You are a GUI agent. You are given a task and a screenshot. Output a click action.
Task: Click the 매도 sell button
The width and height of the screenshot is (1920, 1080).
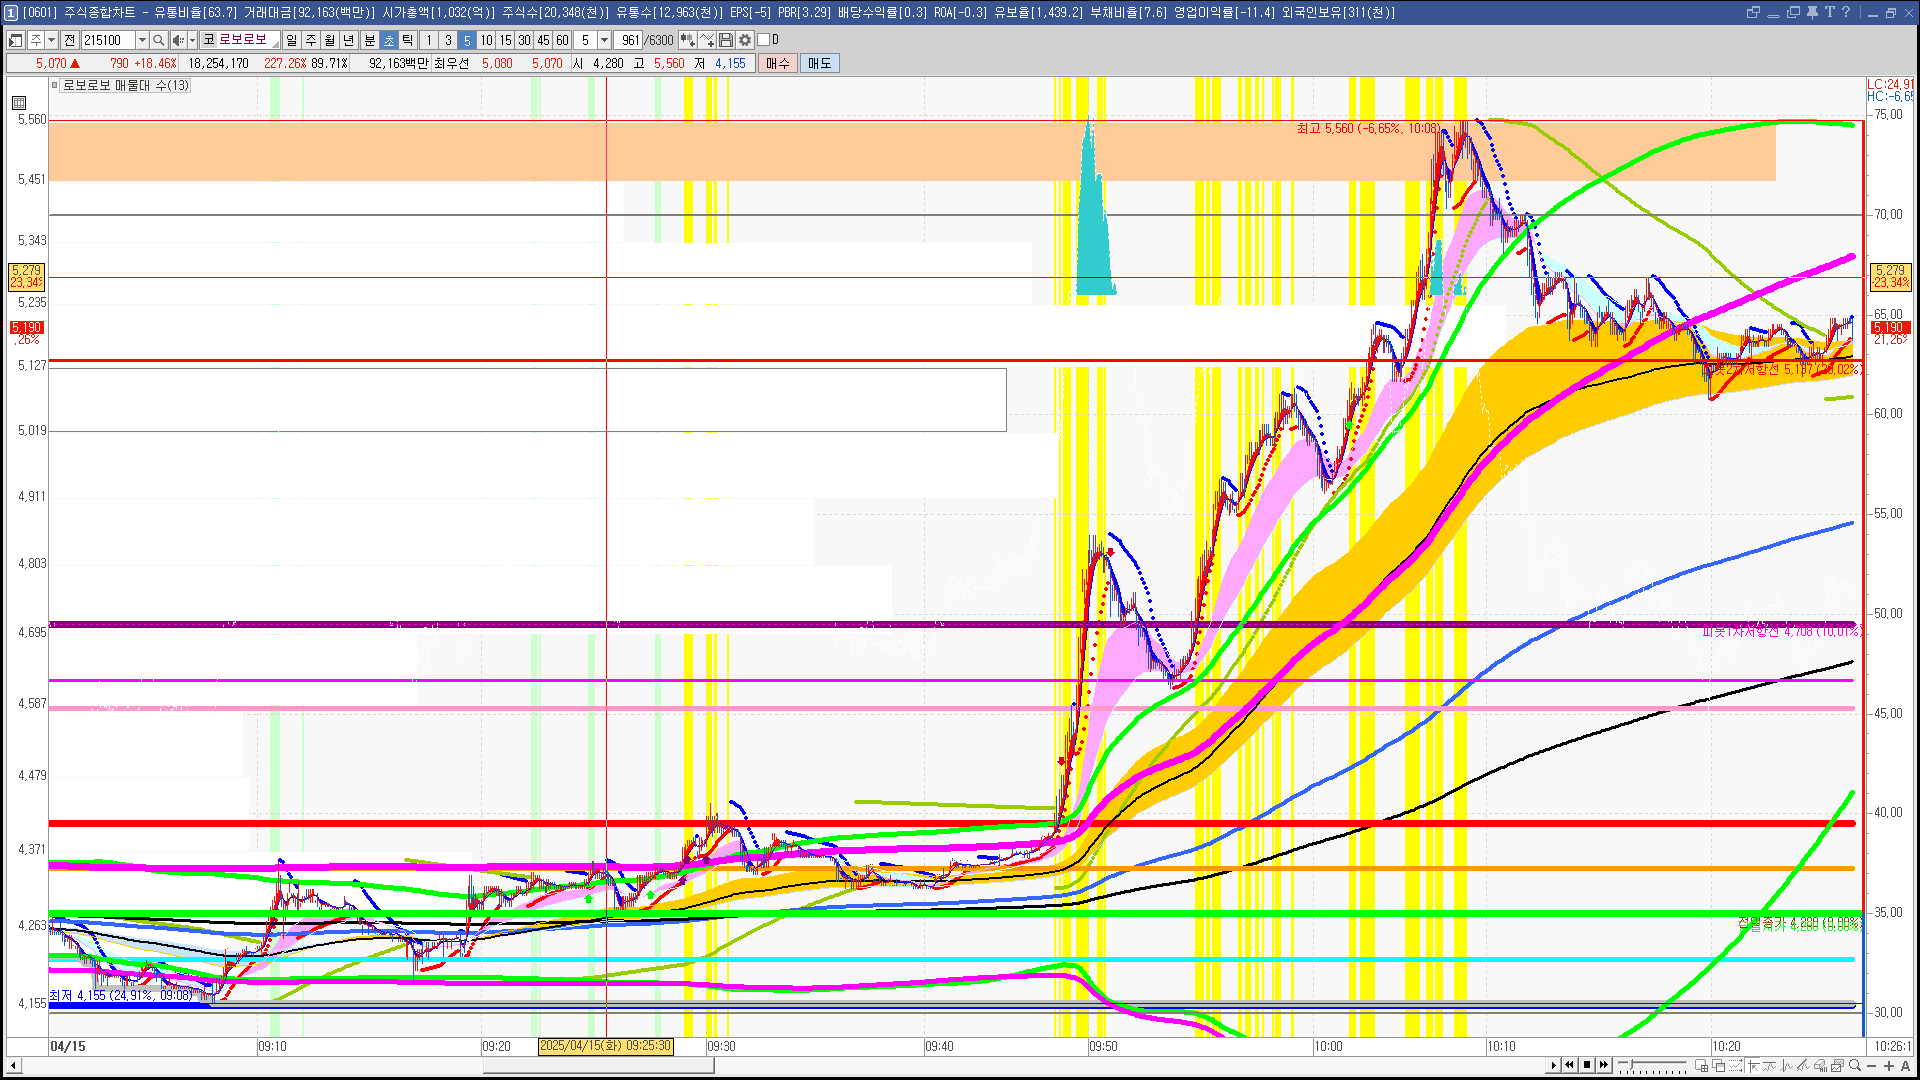(x=819, y=63)
